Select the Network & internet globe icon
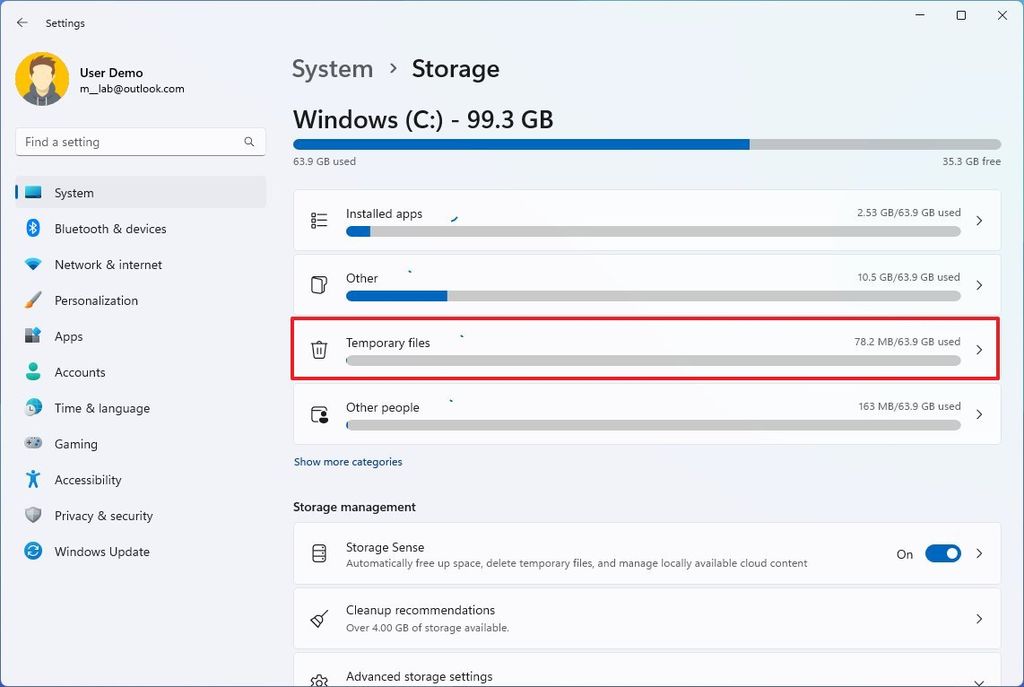 (x=31, y=264)
